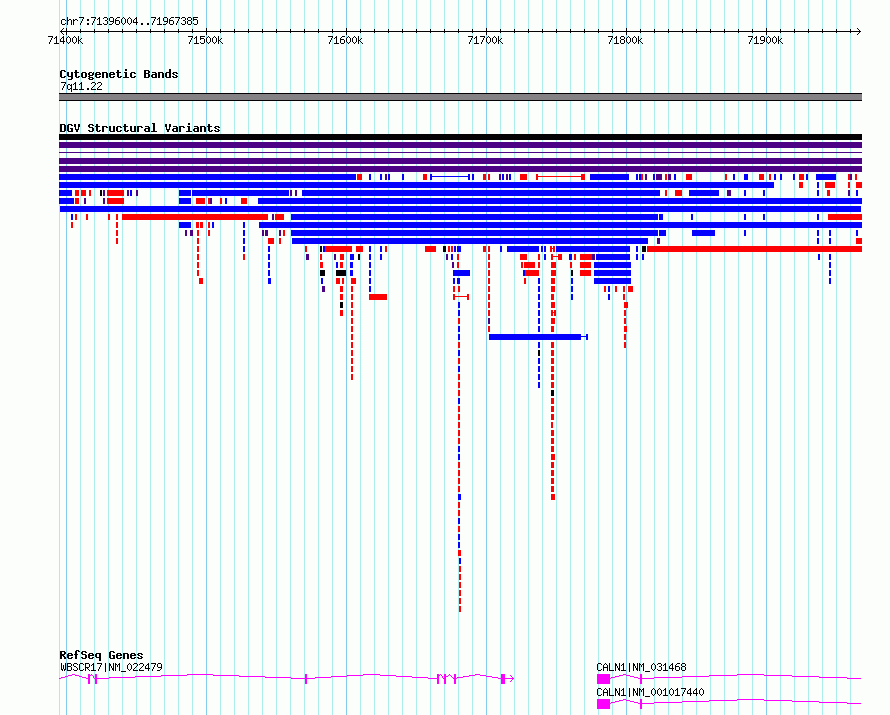Select the DGV Structural Variants track title
The height and width of the screenshot is (715, 890).
coord(140,128)
